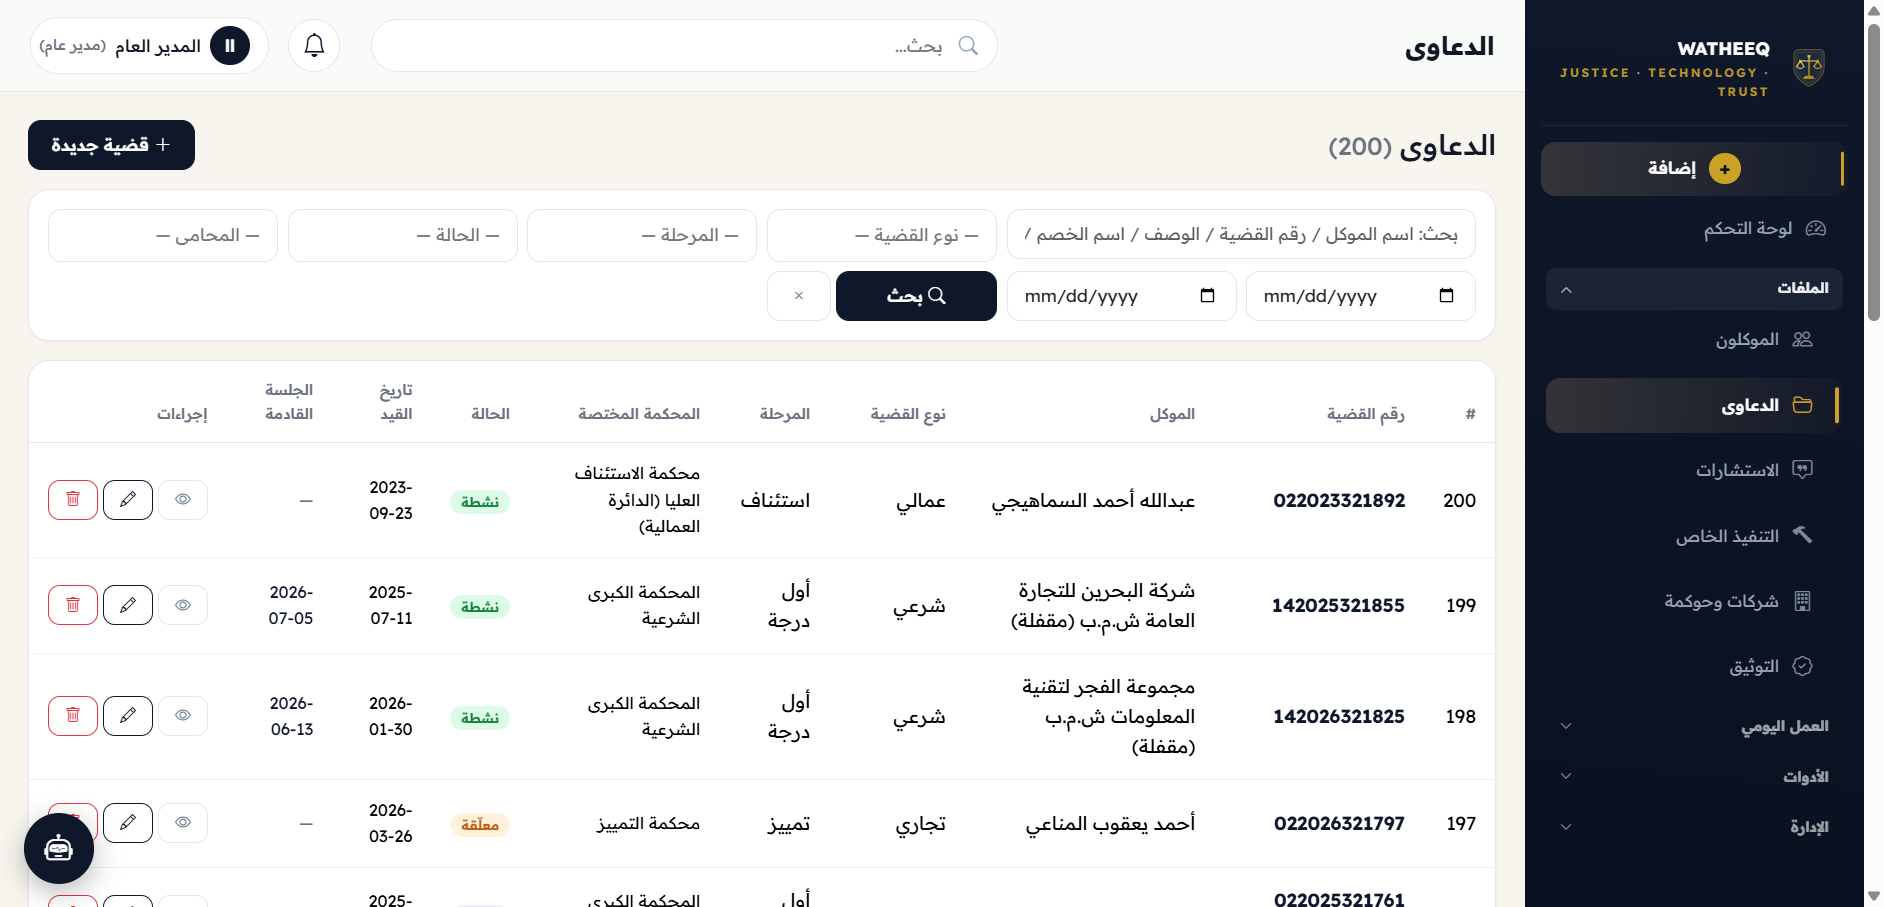Image resolution: width=1884 pixels, height=907 pixels.
Task: Click case number 022026321797
Action: (x=1339, y=823)
